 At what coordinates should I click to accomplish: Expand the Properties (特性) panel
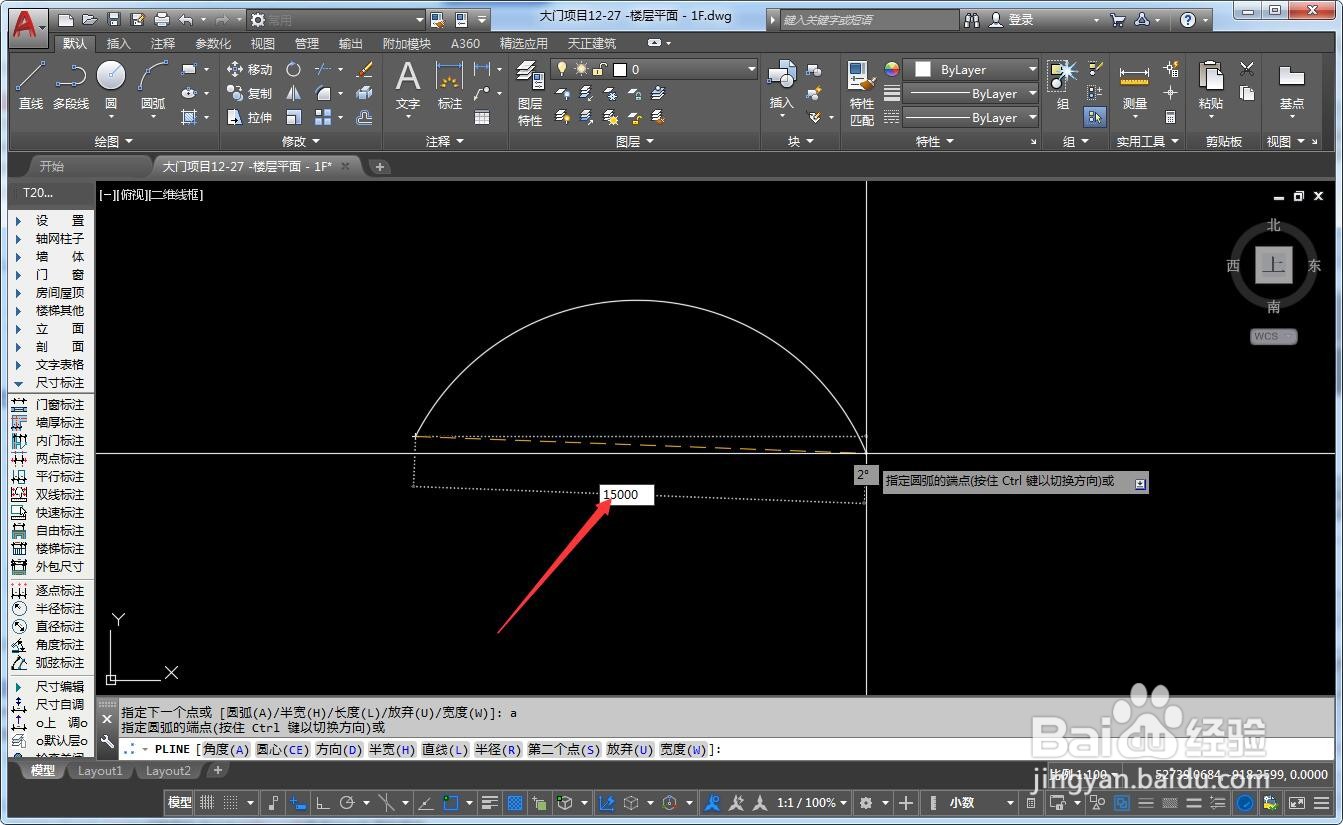pyautogui.click(x=935, y=142)
